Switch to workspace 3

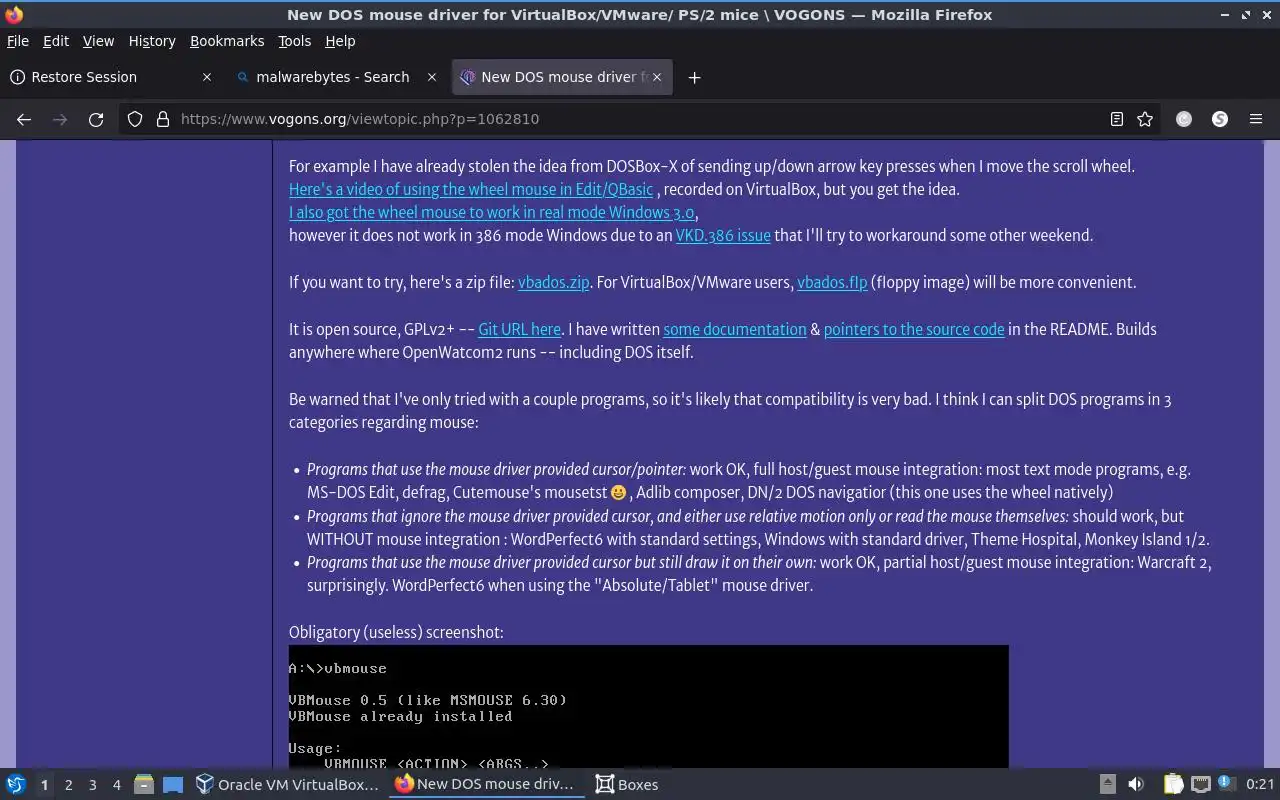click(92, 785)
